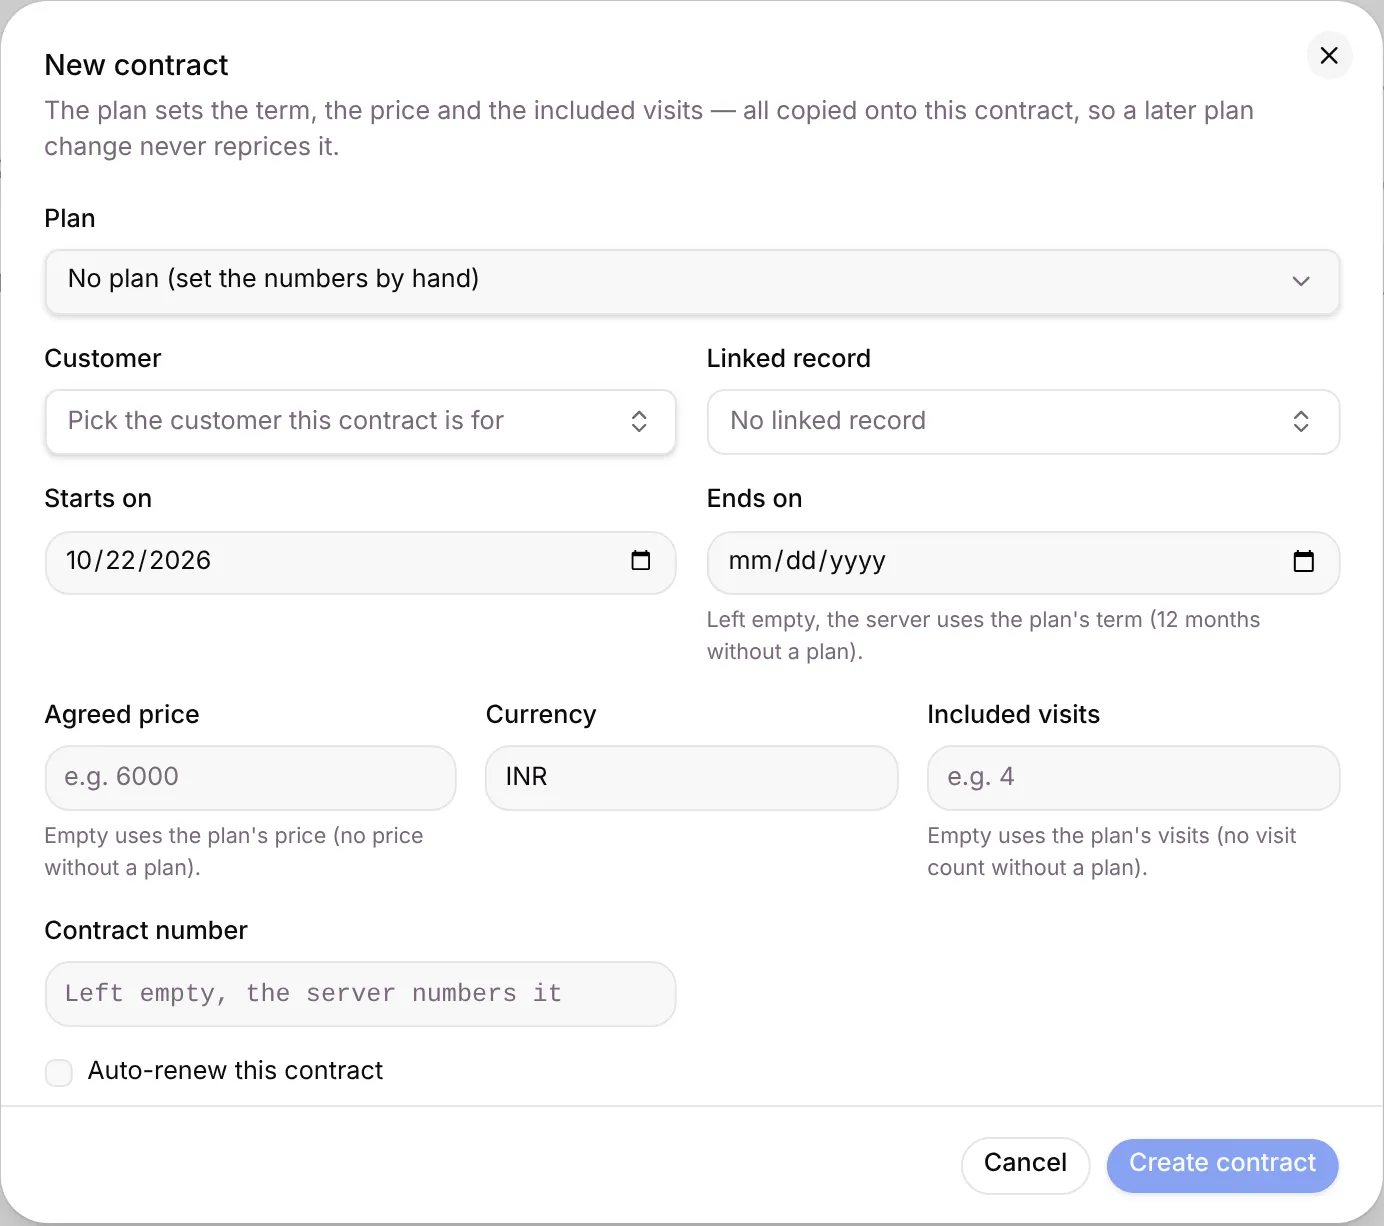Click the Customer field up-down arrows

click(639, 422)
